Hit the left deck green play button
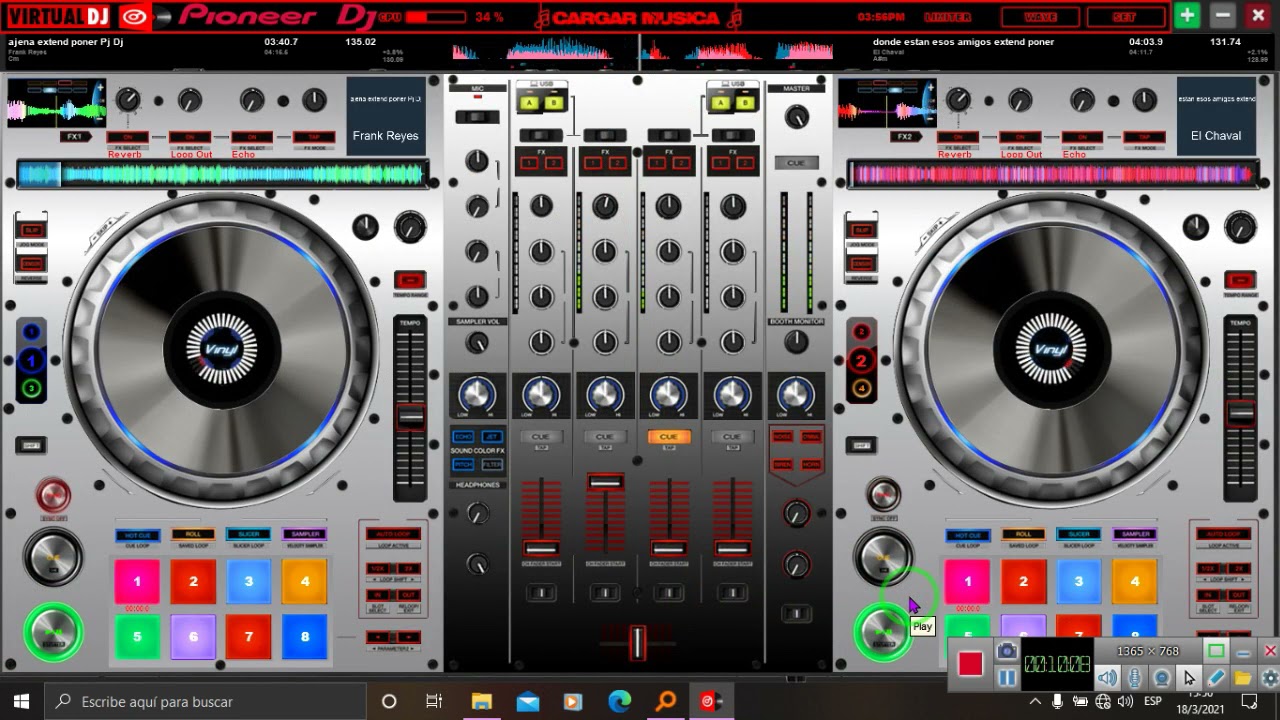This screenshot has height=720, width=1280. click(53, 632)
